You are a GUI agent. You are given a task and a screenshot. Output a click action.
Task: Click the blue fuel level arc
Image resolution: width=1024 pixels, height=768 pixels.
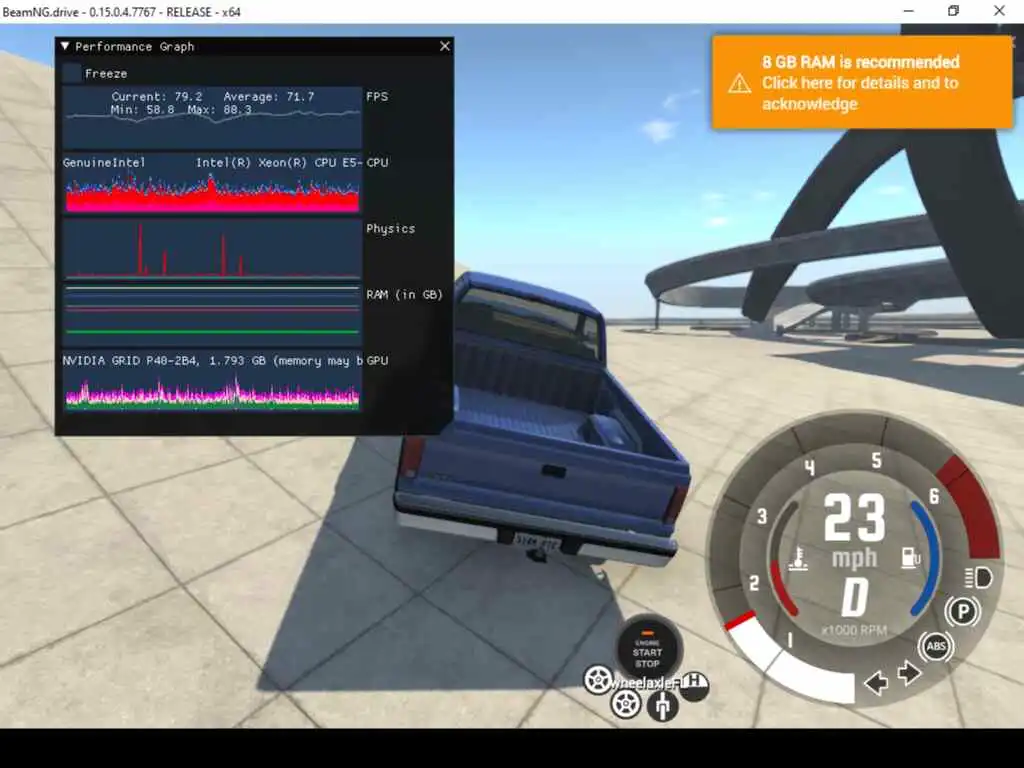927,557
